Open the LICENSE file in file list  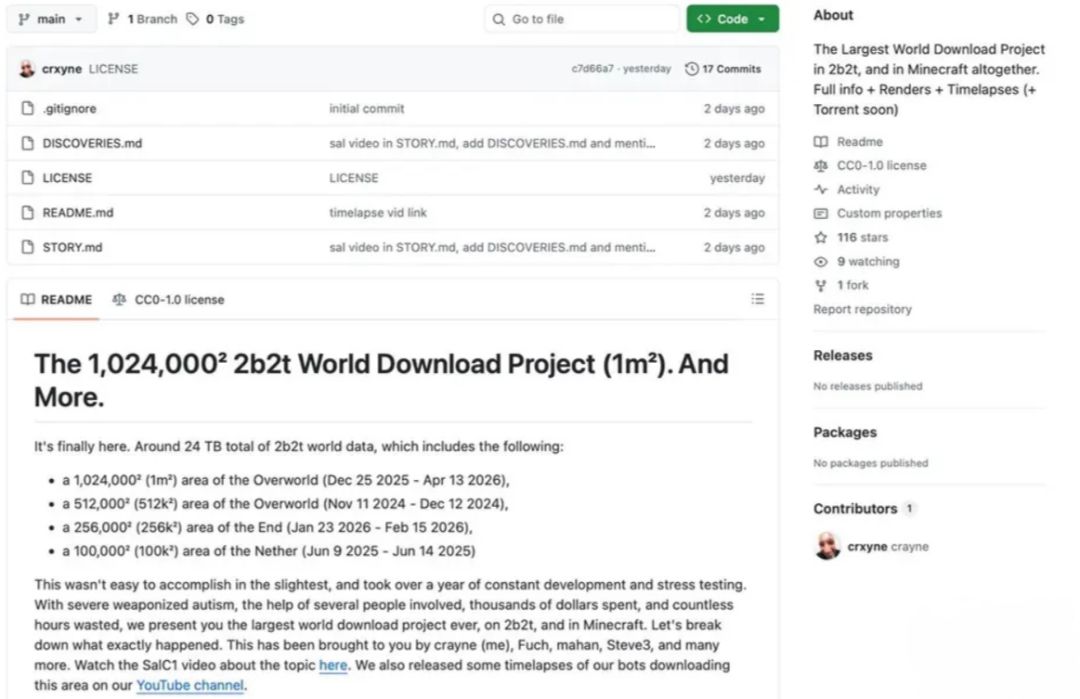point(67,178)
